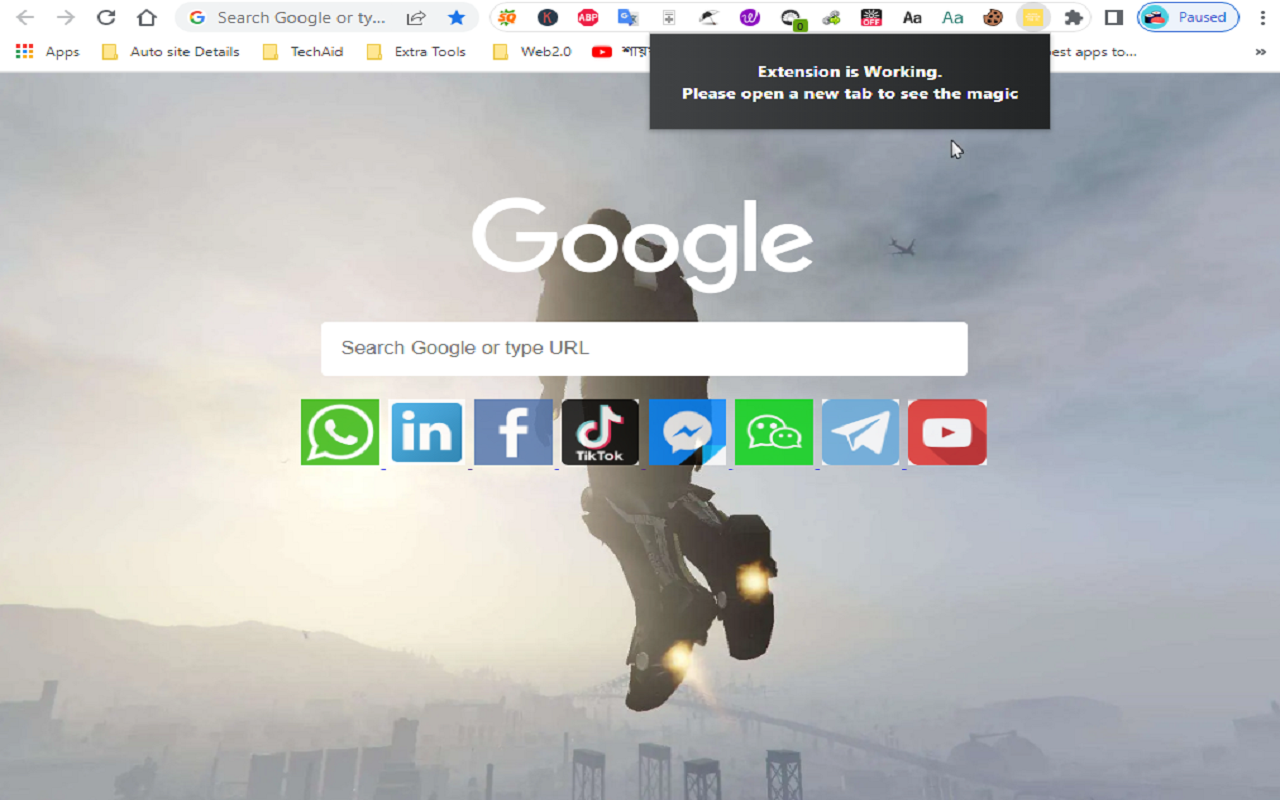Open the Messenger shortcut
Viewport: 1280px width, 800px height.
click(x=687, y=432)
